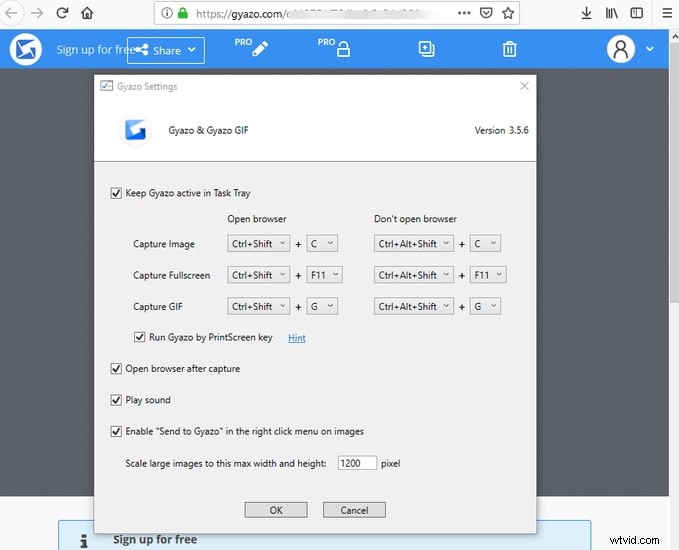Open the Share dropdown button
This screenshot has width=679, height=550.
point(166,50)
